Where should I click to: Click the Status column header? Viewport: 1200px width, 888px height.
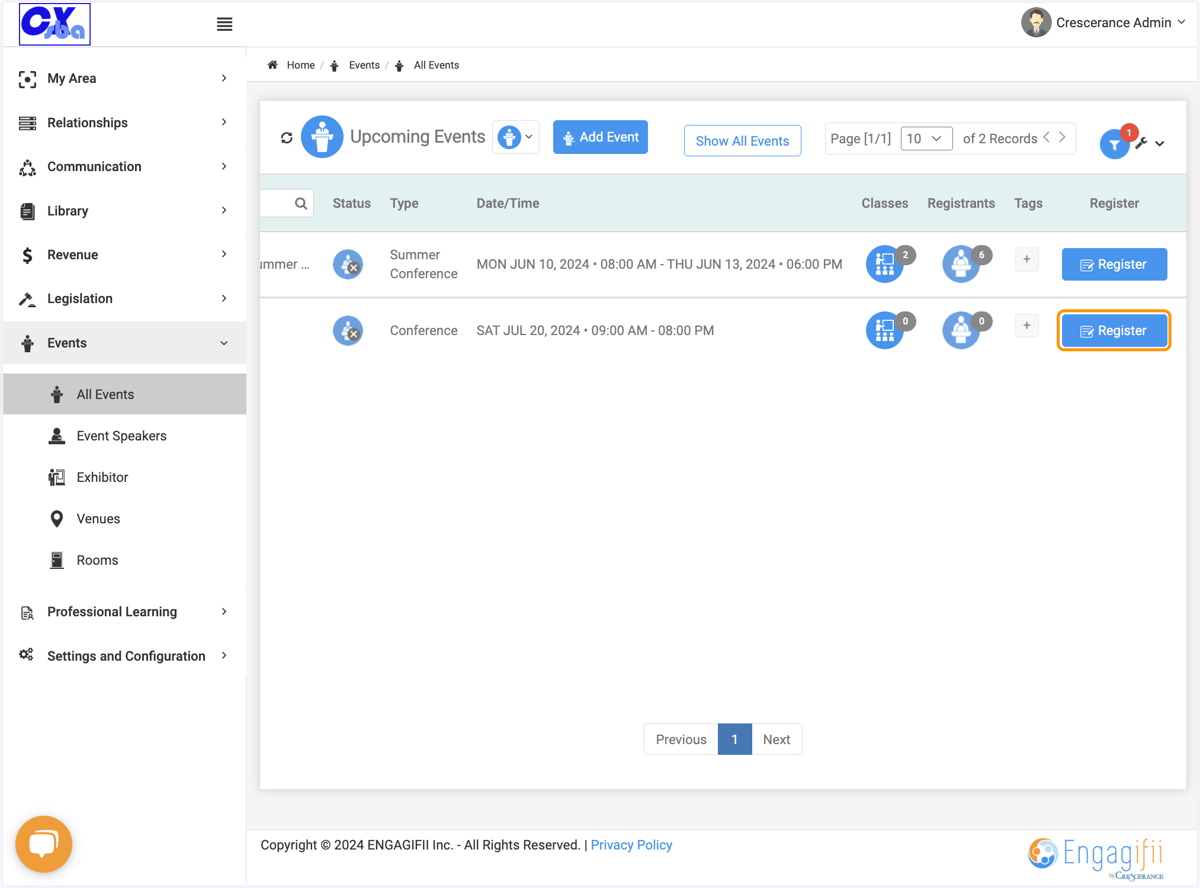352,203
